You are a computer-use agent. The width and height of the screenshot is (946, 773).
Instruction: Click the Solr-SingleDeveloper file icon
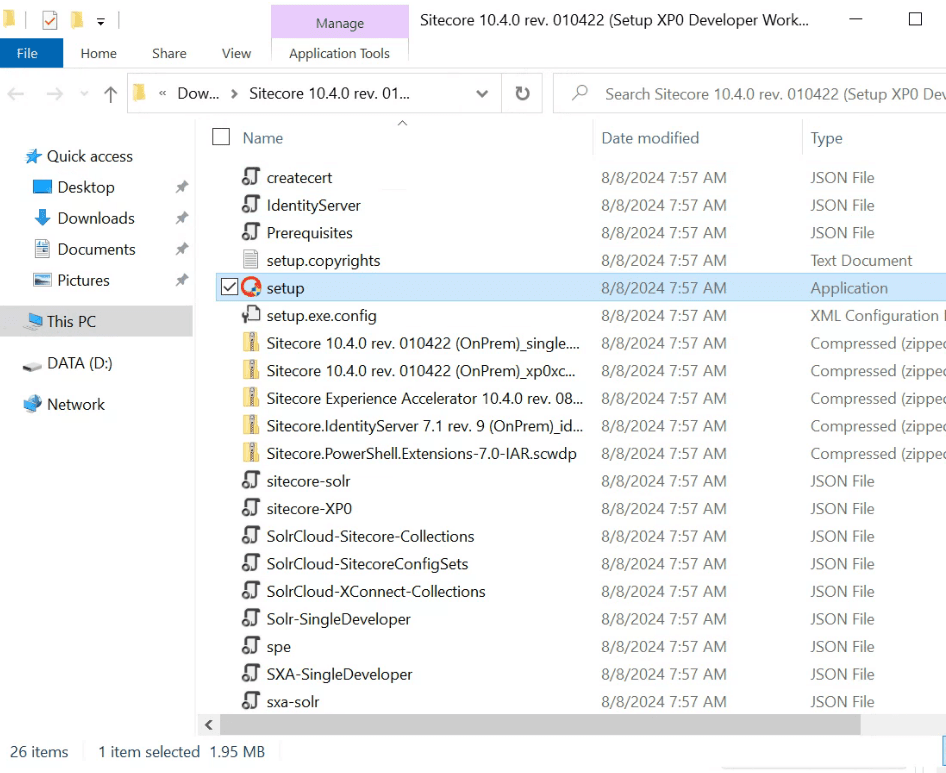coord(251,619)
